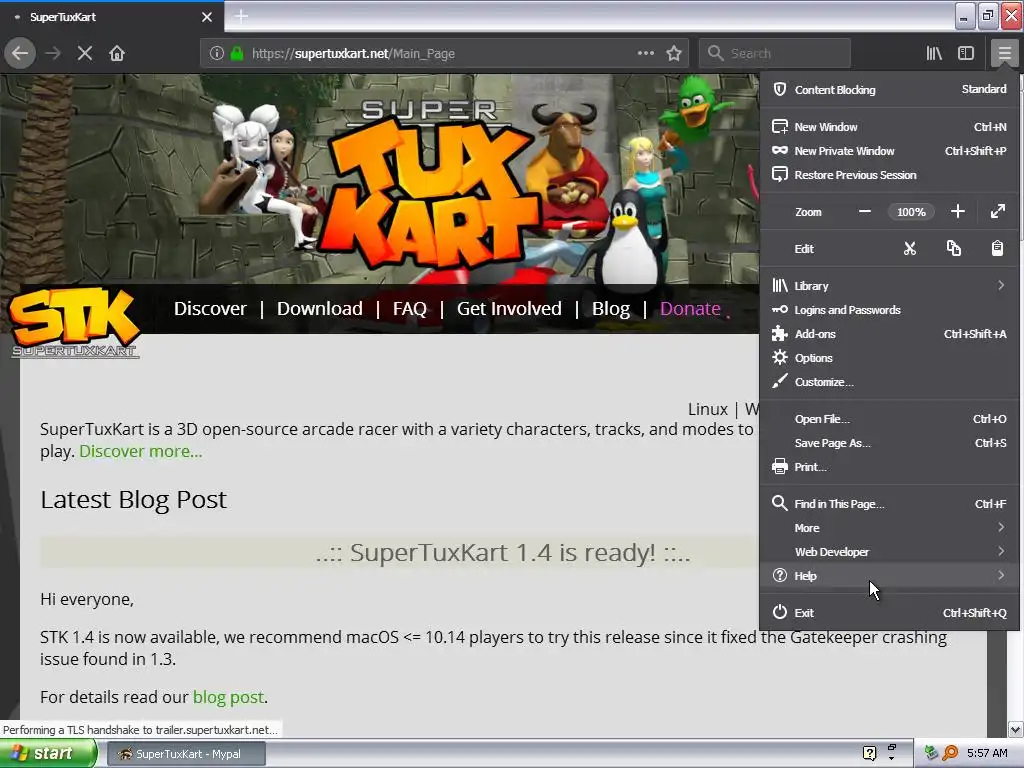Click the green padlock security icon
This screenshot has height=768, width=1024.
point(237,53)
